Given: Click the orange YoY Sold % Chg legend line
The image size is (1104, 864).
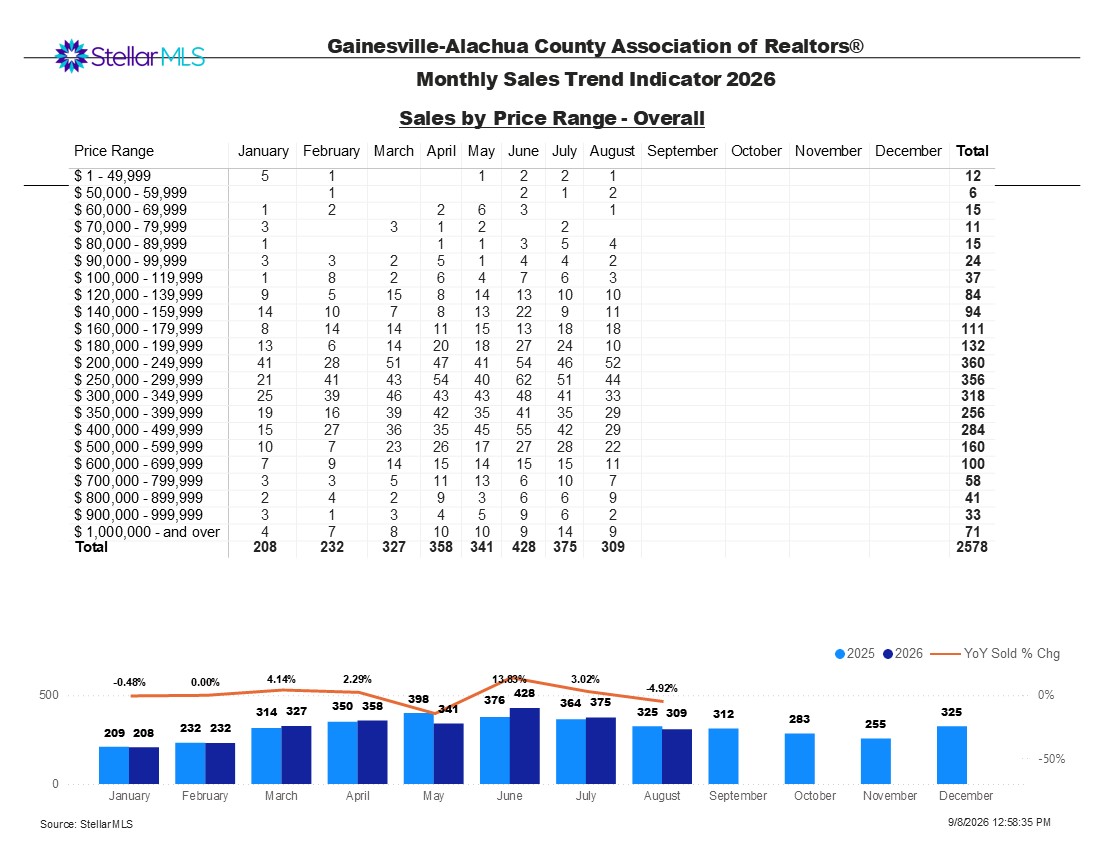Looking at the screenshot, I should (x=945, y=654).
